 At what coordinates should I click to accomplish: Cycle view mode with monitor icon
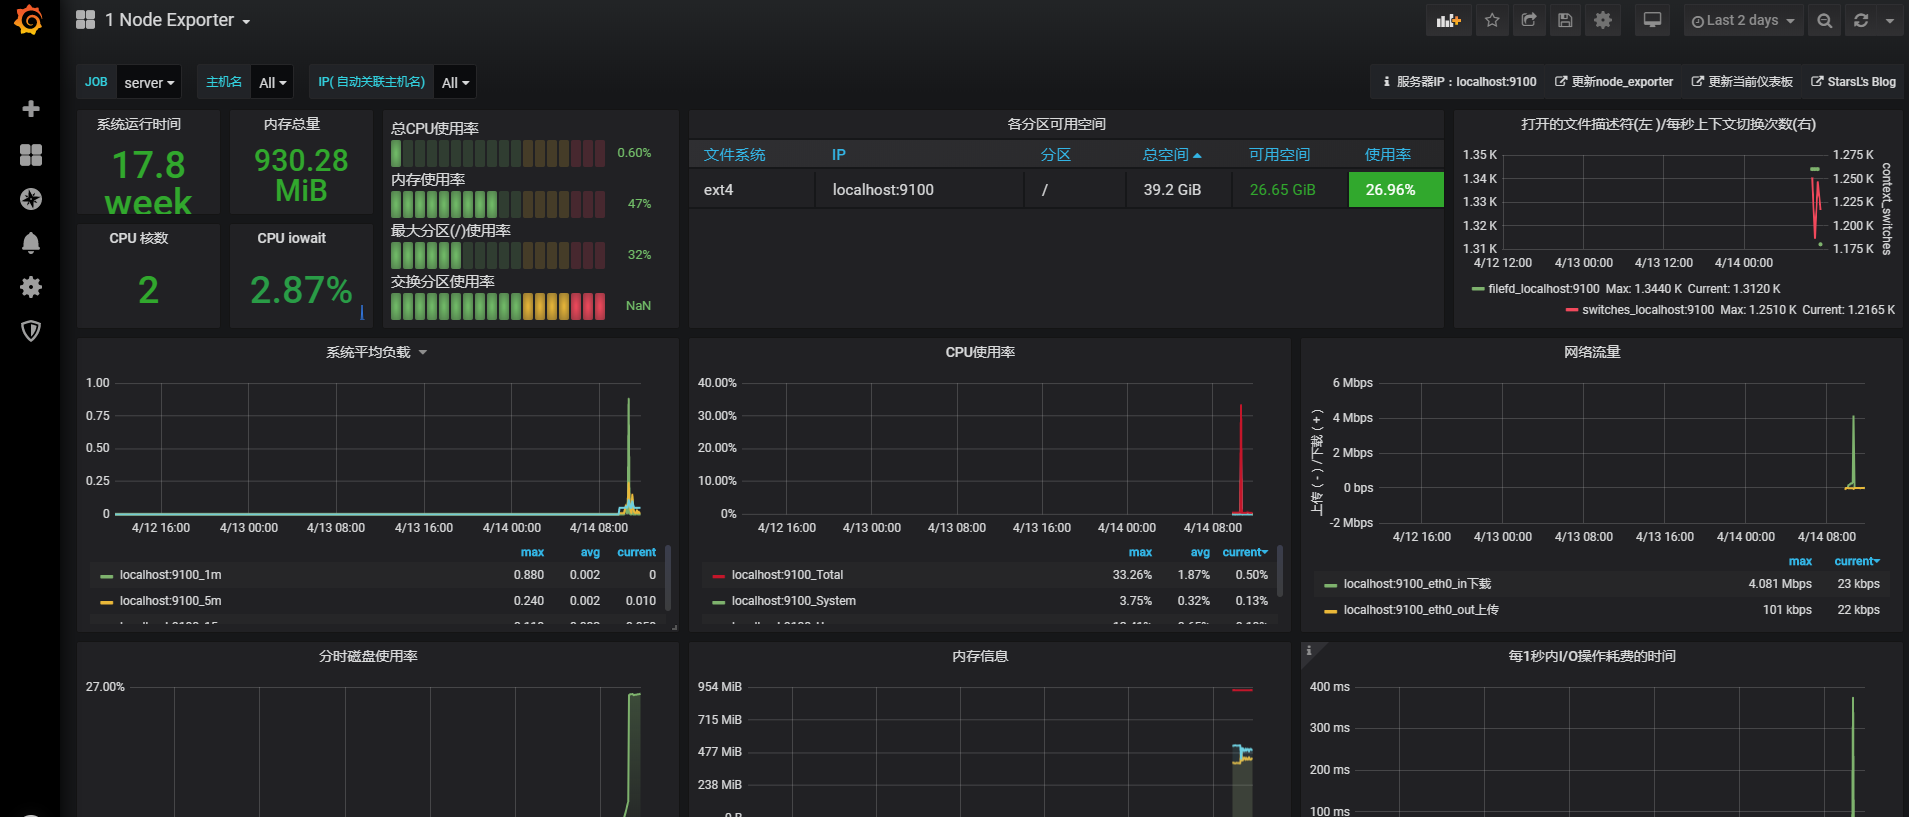(1653, 20)
